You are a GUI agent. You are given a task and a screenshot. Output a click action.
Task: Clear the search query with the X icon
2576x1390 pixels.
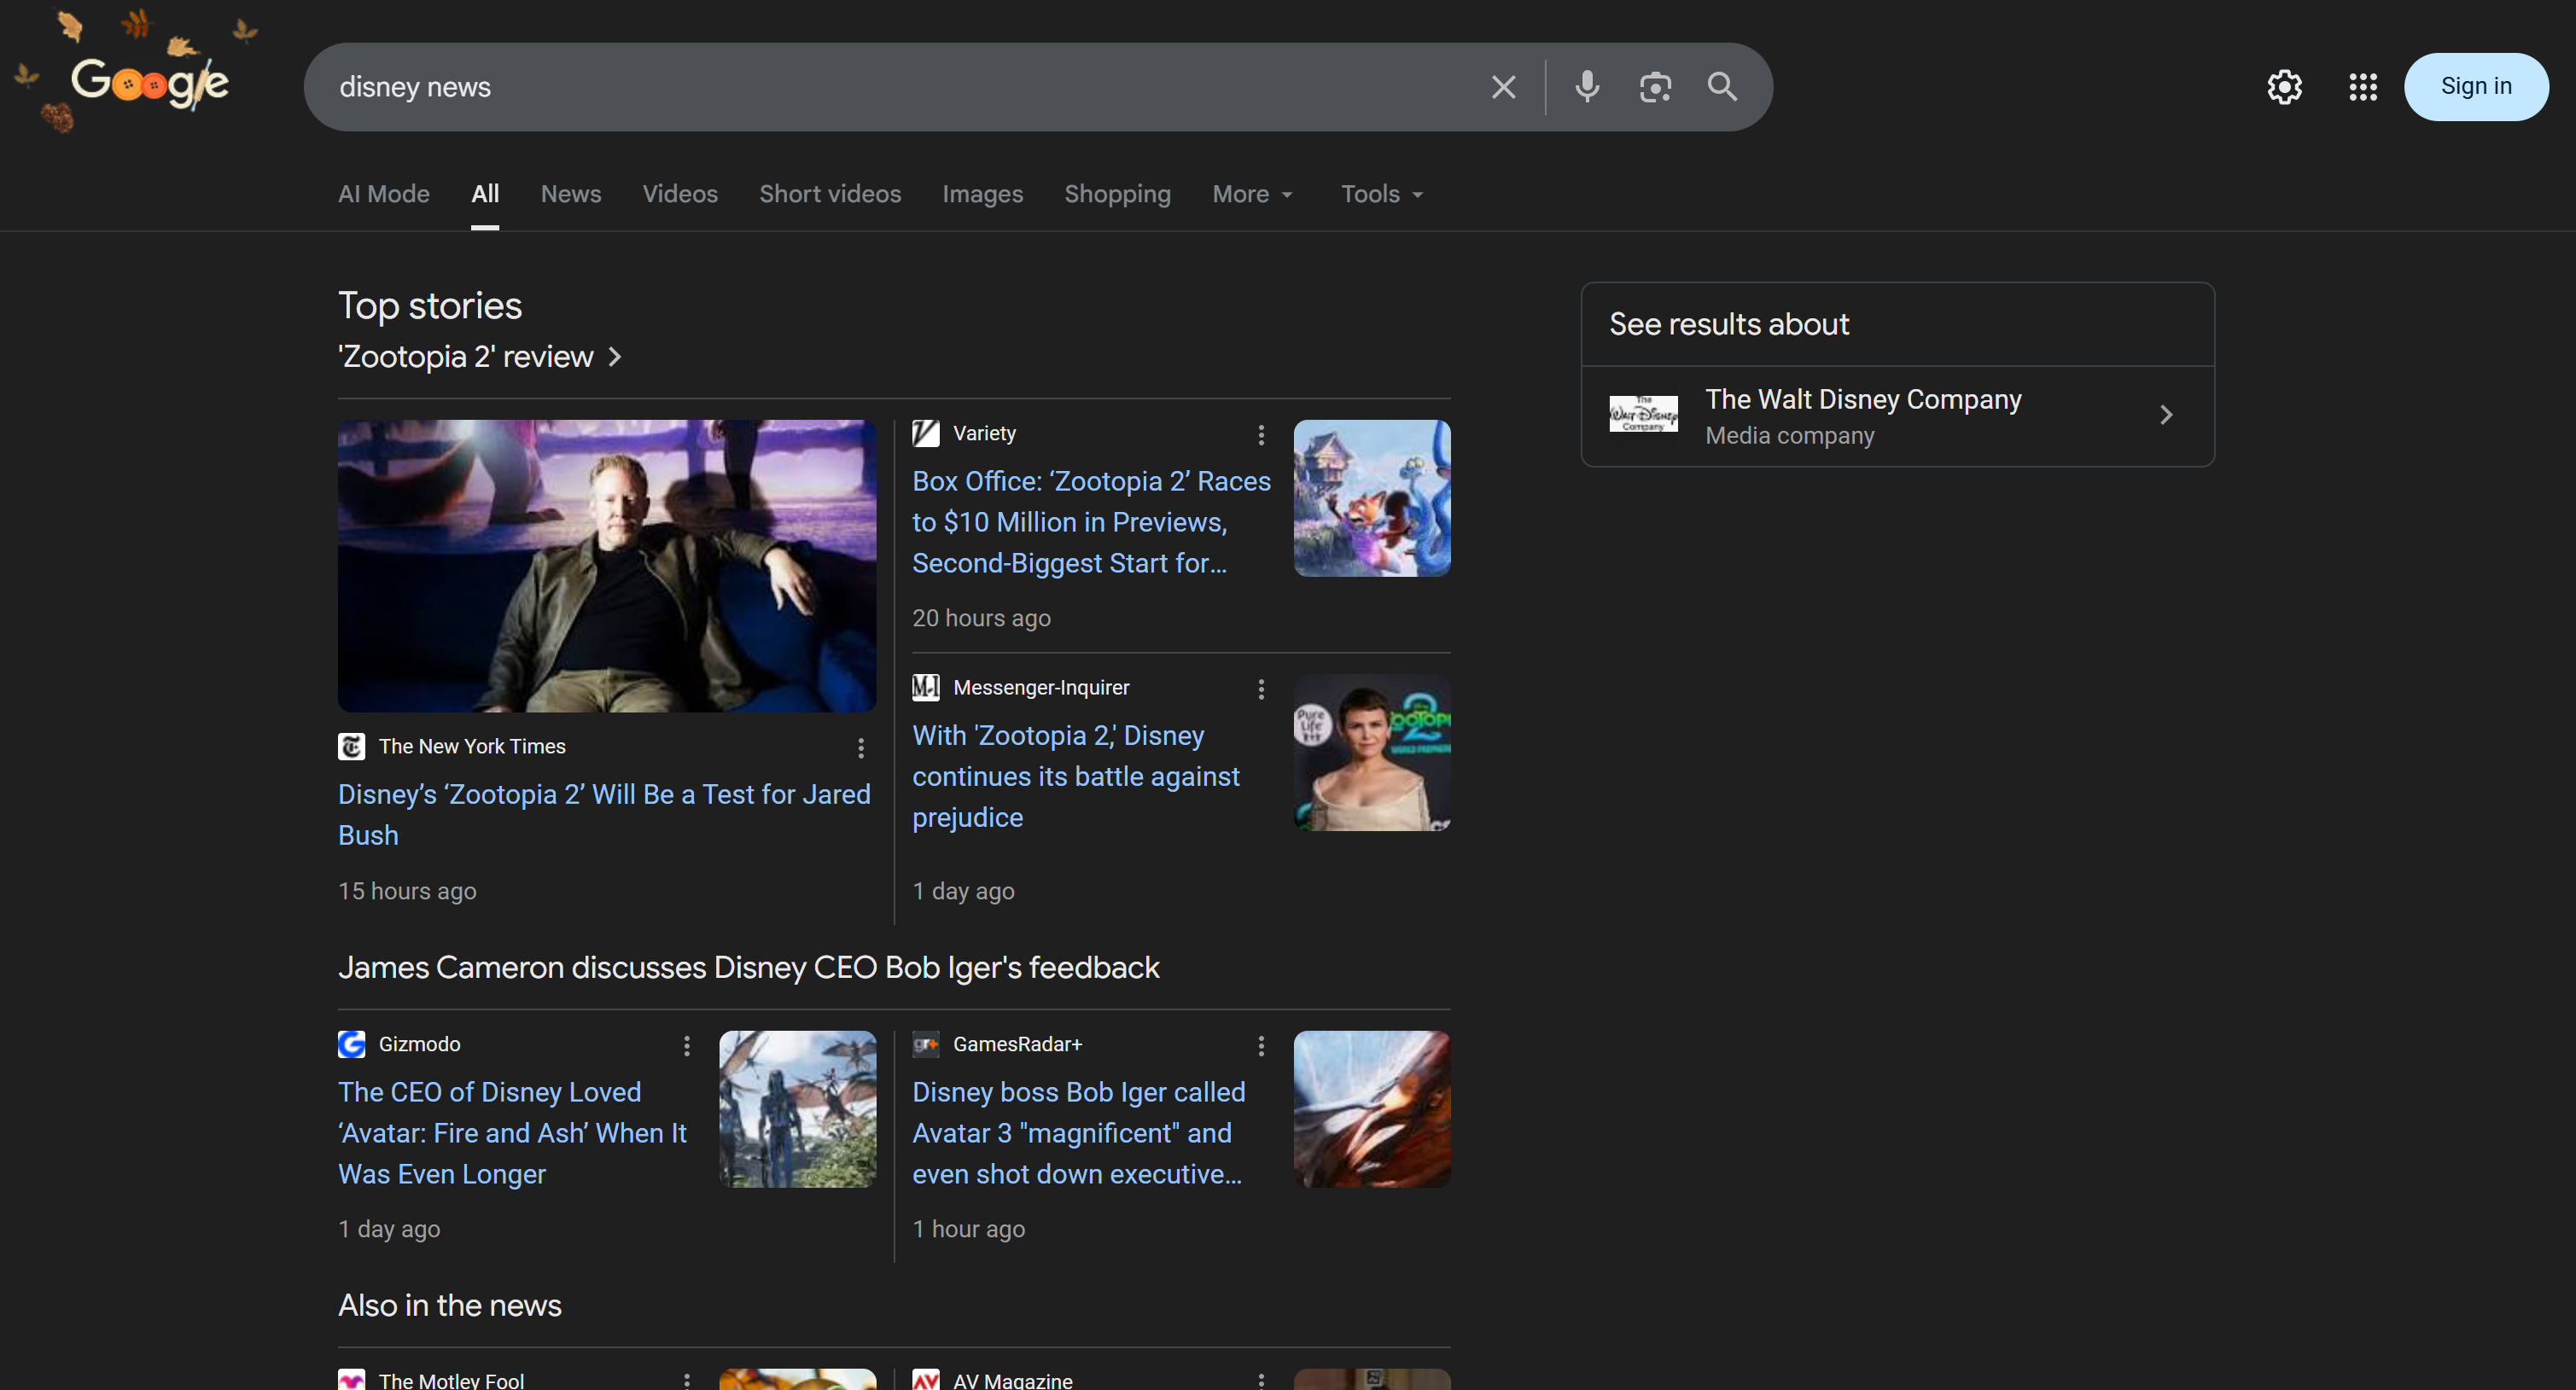click(x=1503, y=86)
